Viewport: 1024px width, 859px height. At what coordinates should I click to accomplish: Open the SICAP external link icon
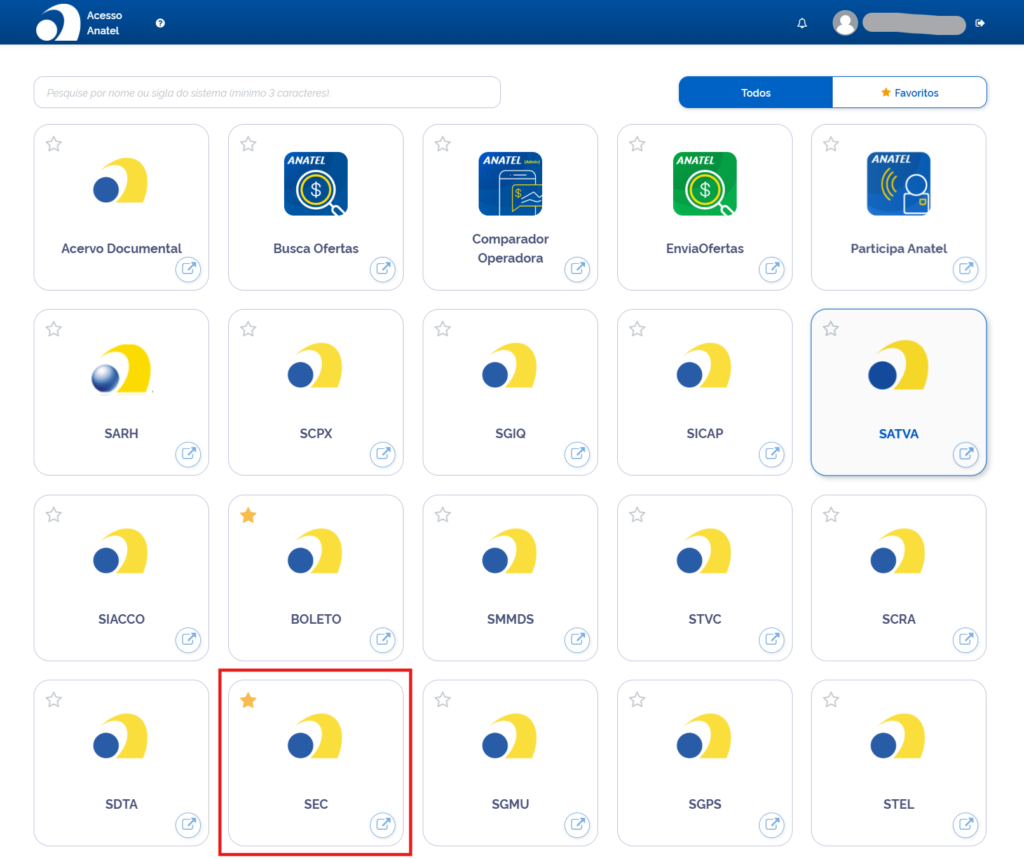771,454
